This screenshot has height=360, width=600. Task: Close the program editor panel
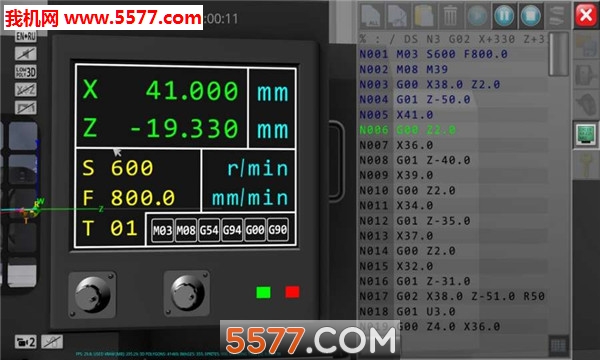click(585, 16)
